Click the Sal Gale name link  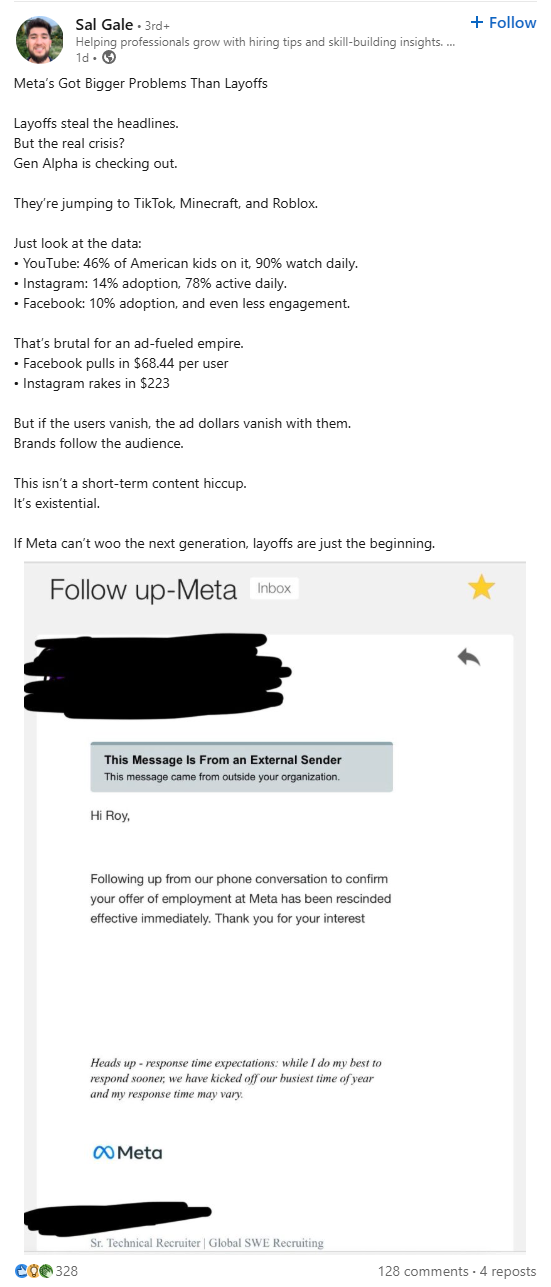tap(105, 23)
